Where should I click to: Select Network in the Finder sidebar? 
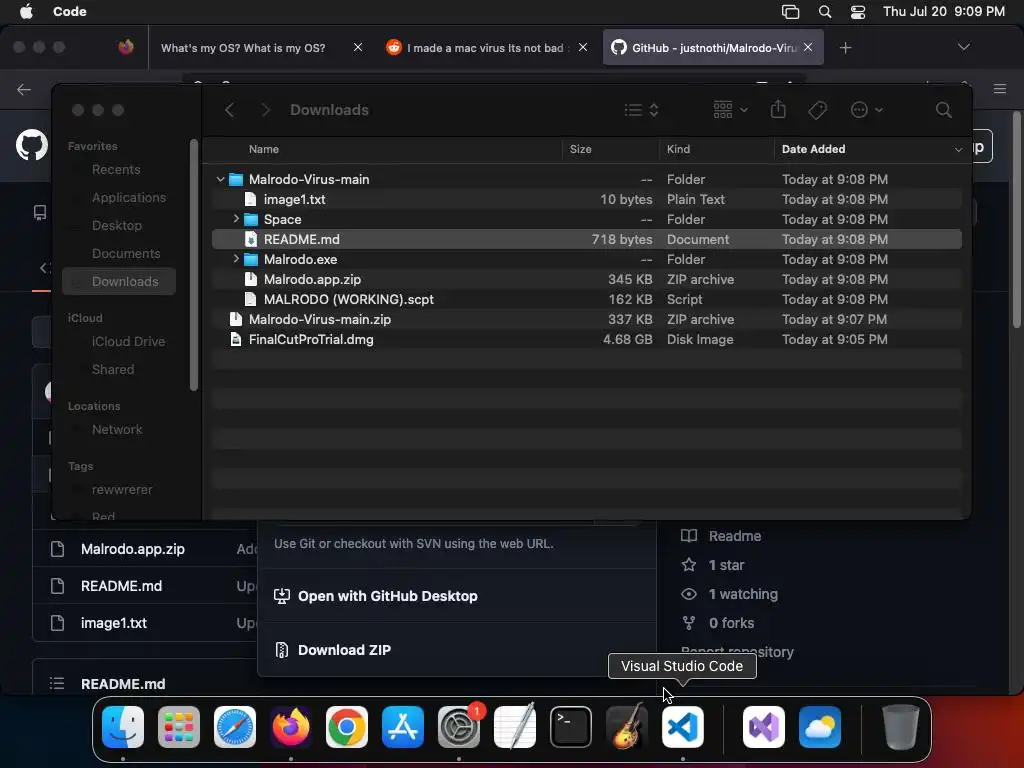[116, 430]
